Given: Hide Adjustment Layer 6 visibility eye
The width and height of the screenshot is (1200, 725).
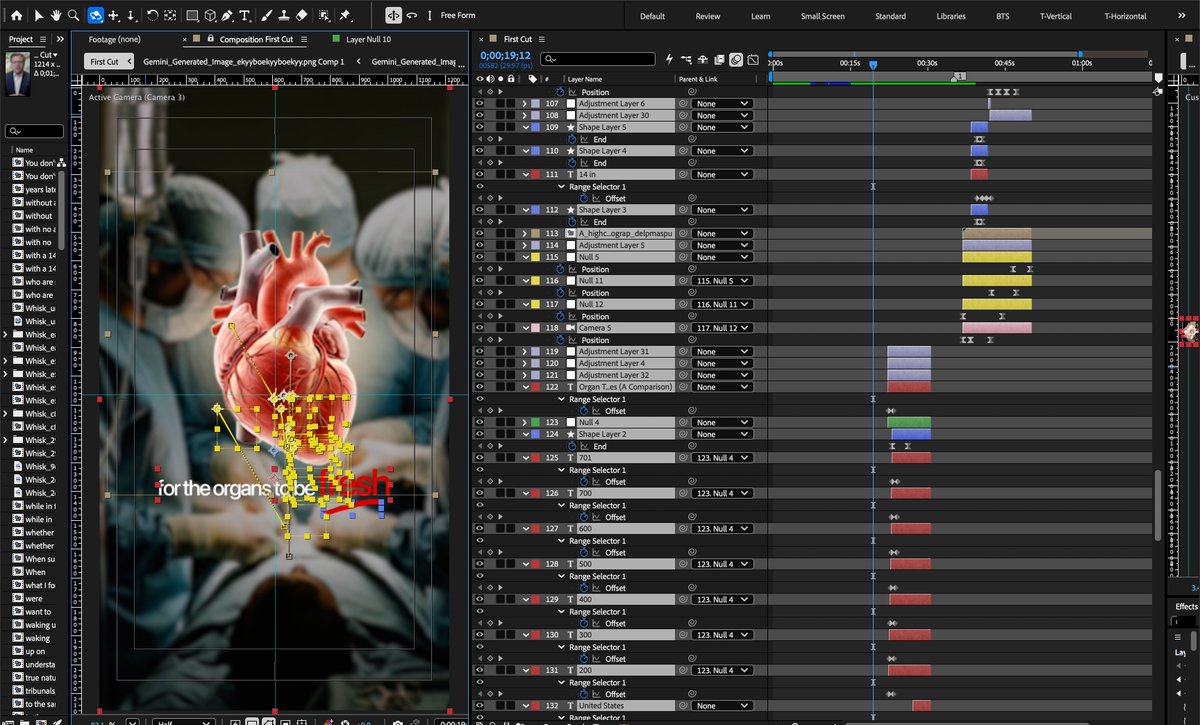Looking at the screenshot, I should click(x=479, y=104).
